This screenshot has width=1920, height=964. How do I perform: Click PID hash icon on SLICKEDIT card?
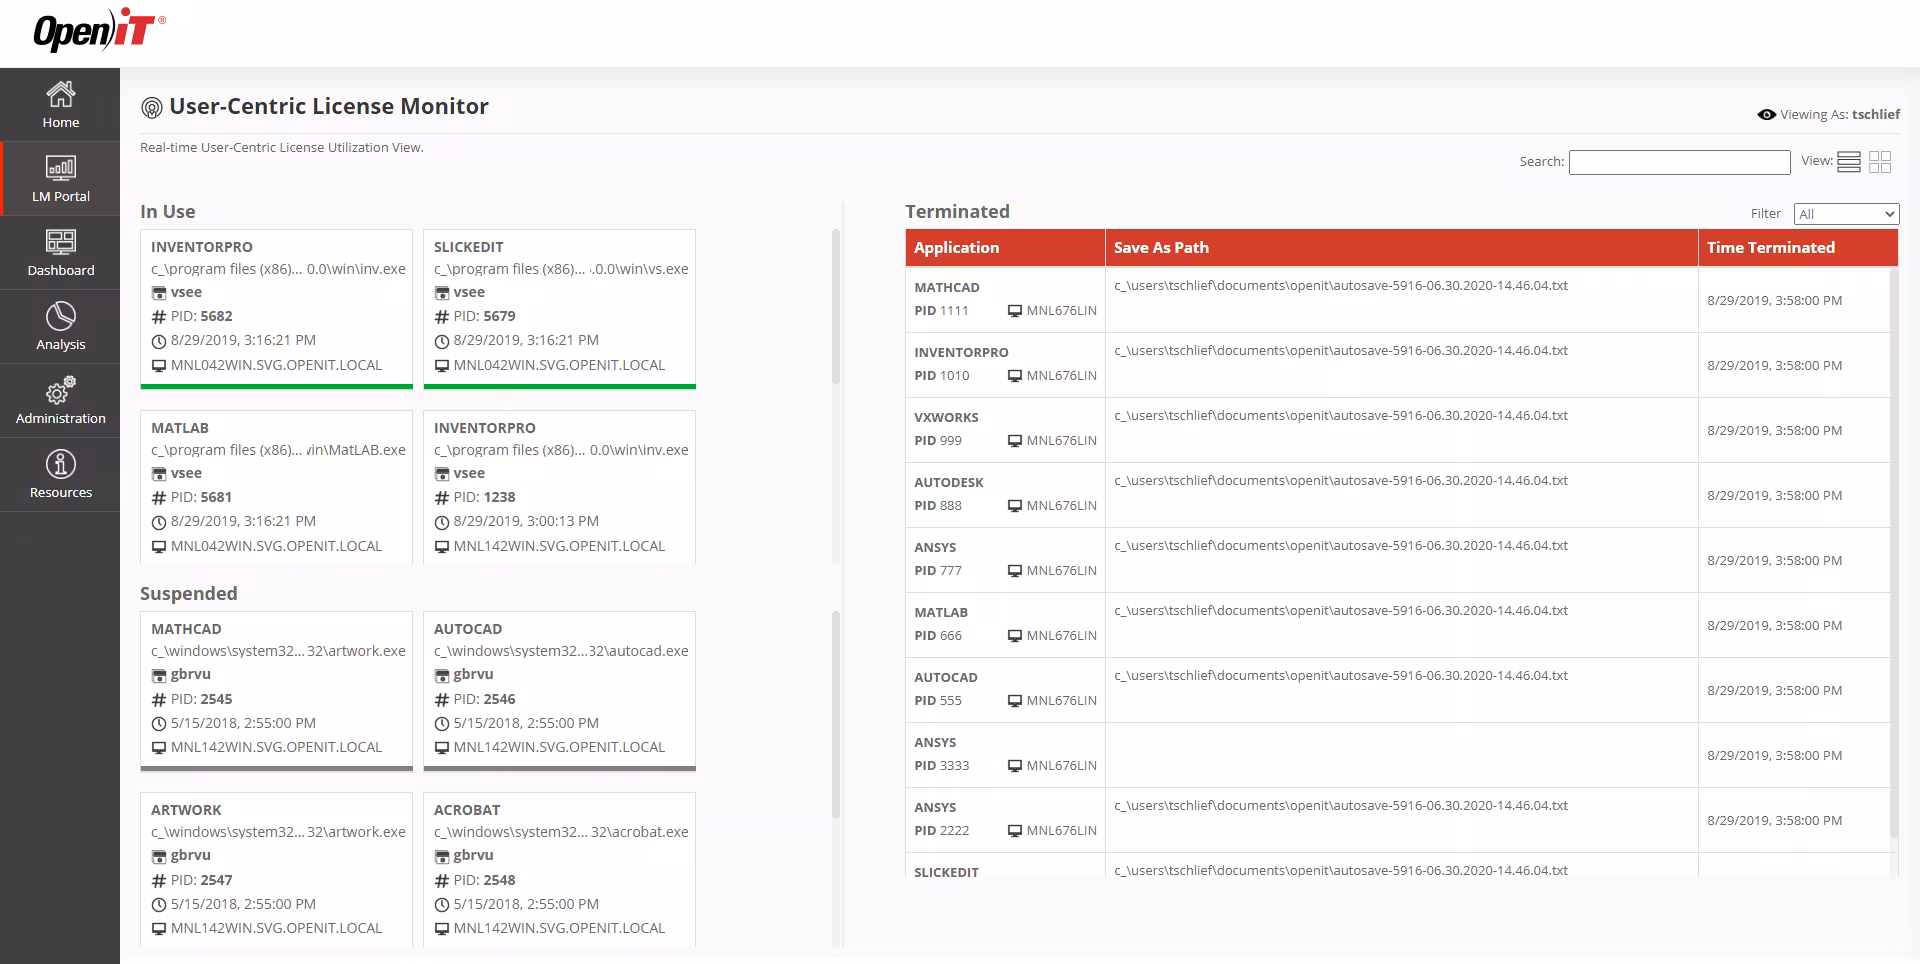[x=441, y=317]
